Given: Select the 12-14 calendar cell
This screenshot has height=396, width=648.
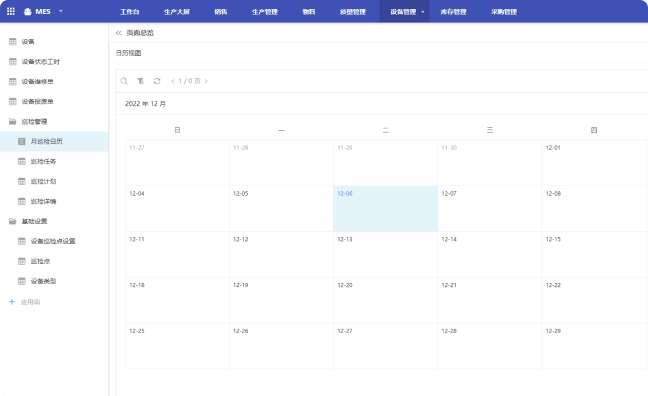Looking at the screenshot, I should tap(490, 254).
